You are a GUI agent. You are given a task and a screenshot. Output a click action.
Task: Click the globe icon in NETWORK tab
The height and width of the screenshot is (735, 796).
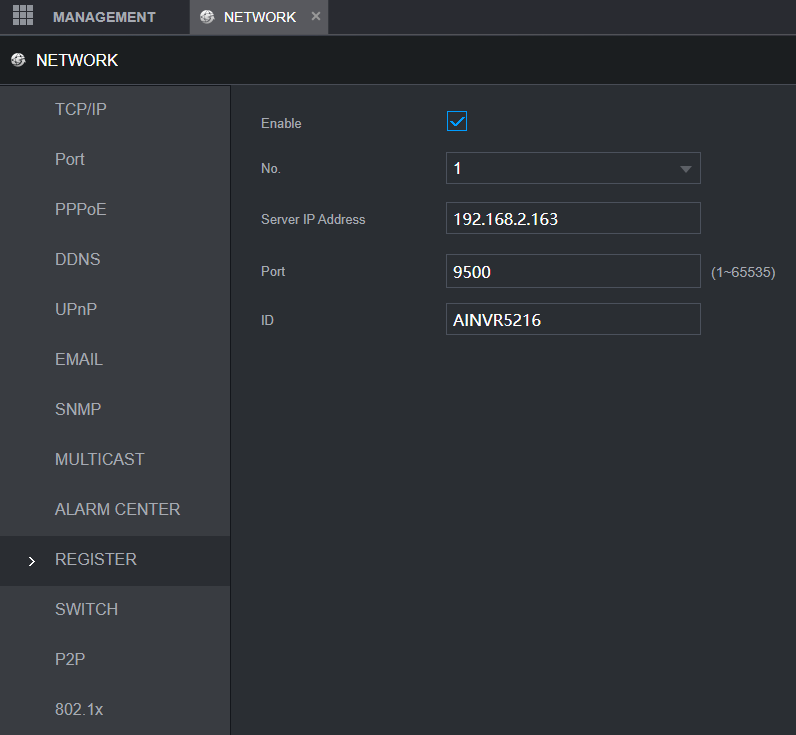207,17
